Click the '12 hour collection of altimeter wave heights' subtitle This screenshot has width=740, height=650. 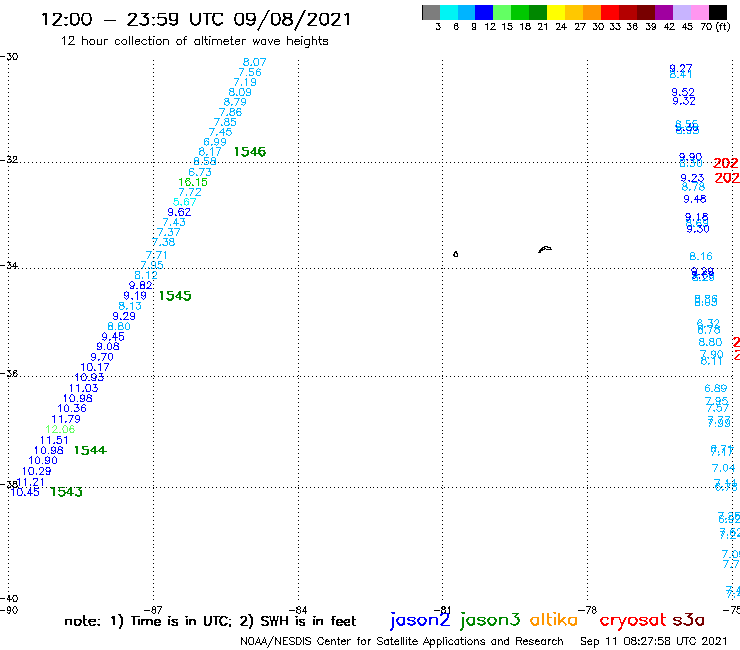point(194,42)
